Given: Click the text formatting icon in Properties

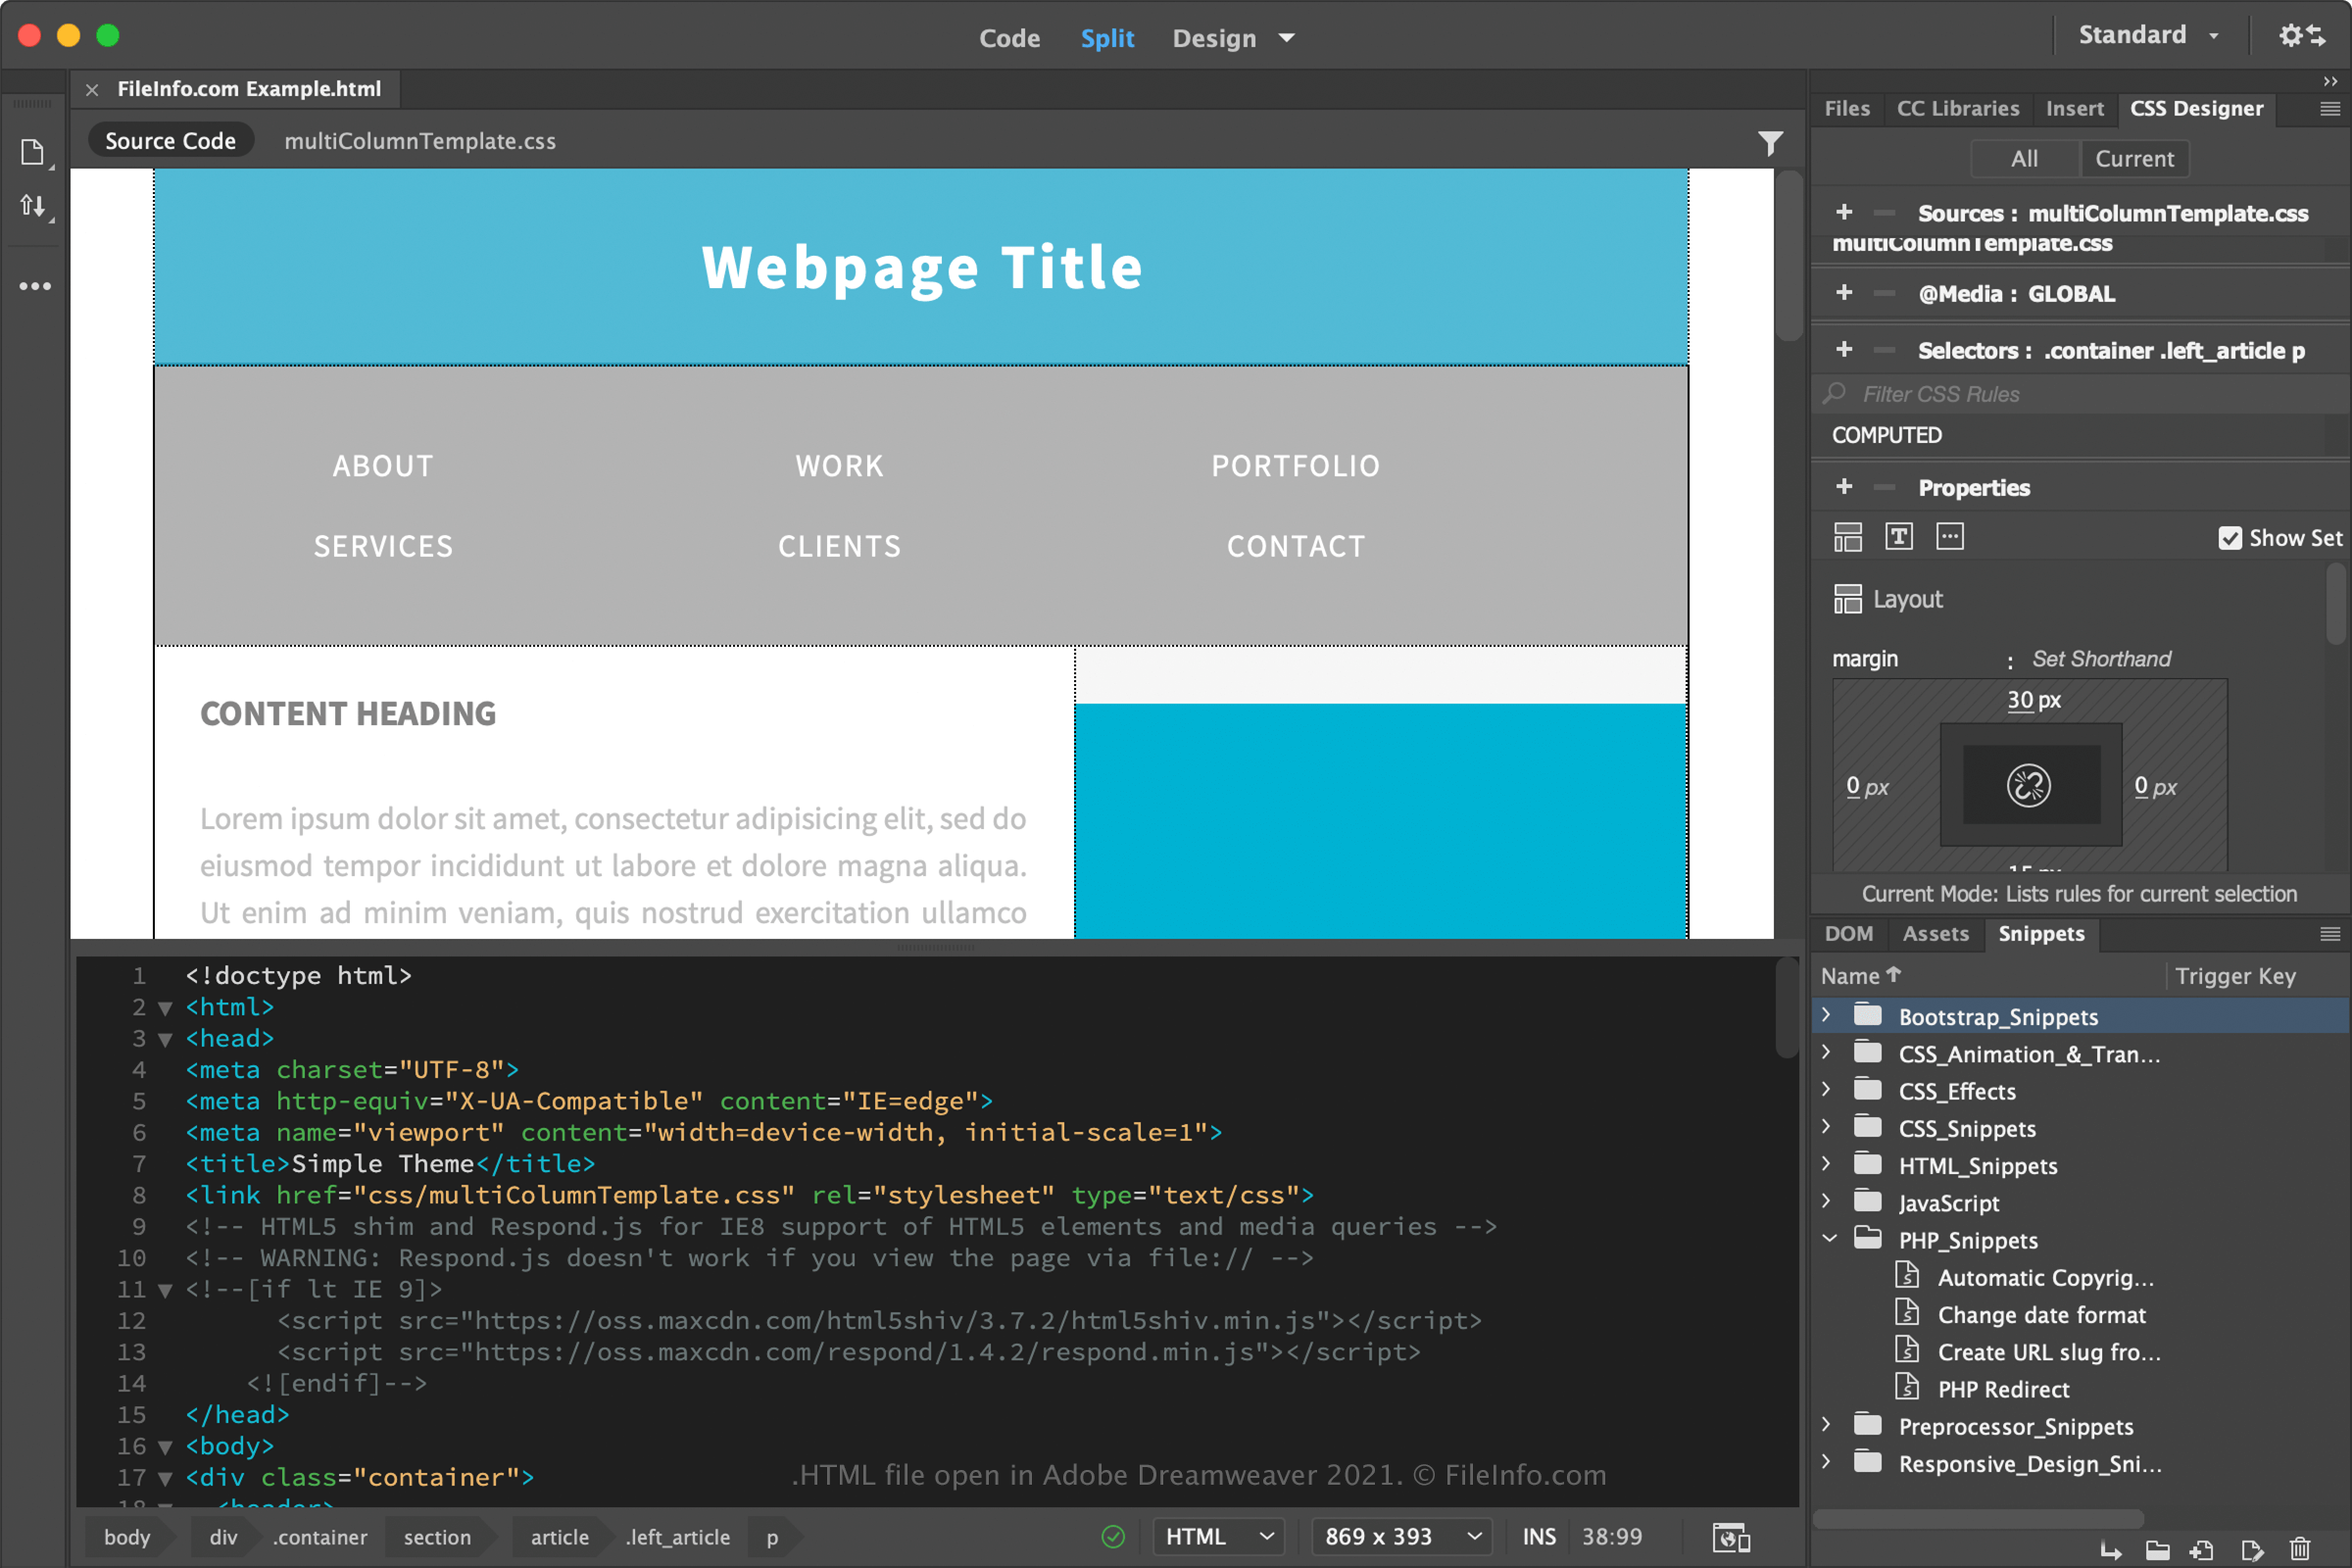Looking at the screenshot, I should point(1900,537).
